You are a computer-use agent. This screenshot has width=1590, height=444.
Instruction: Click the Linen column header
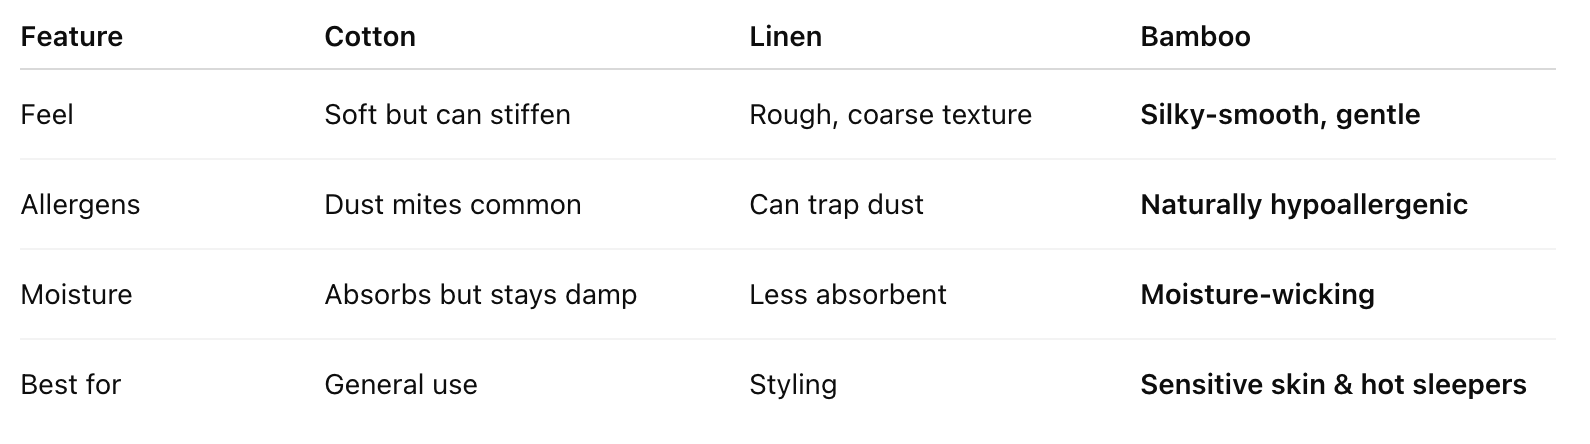[x=786, y=37]
